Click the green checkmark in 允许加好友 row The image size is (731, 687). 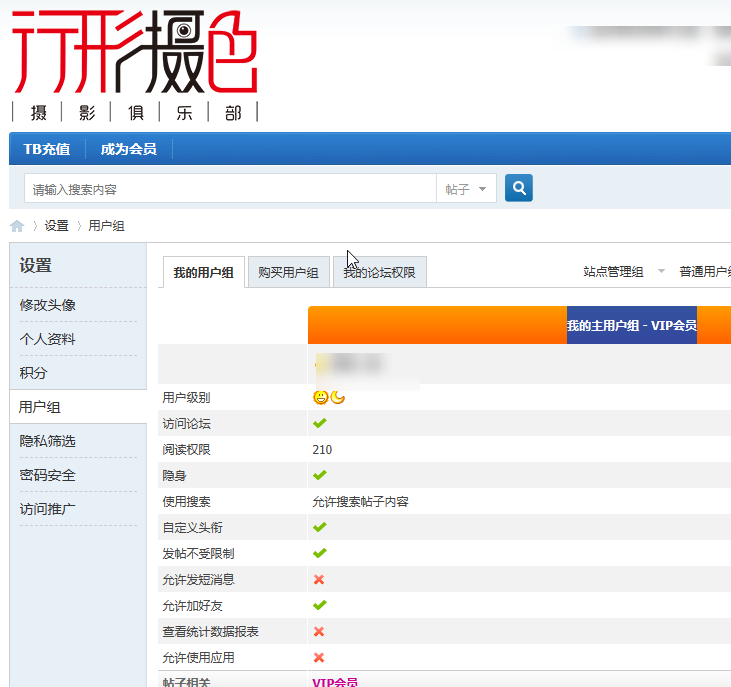pos(320,605)
